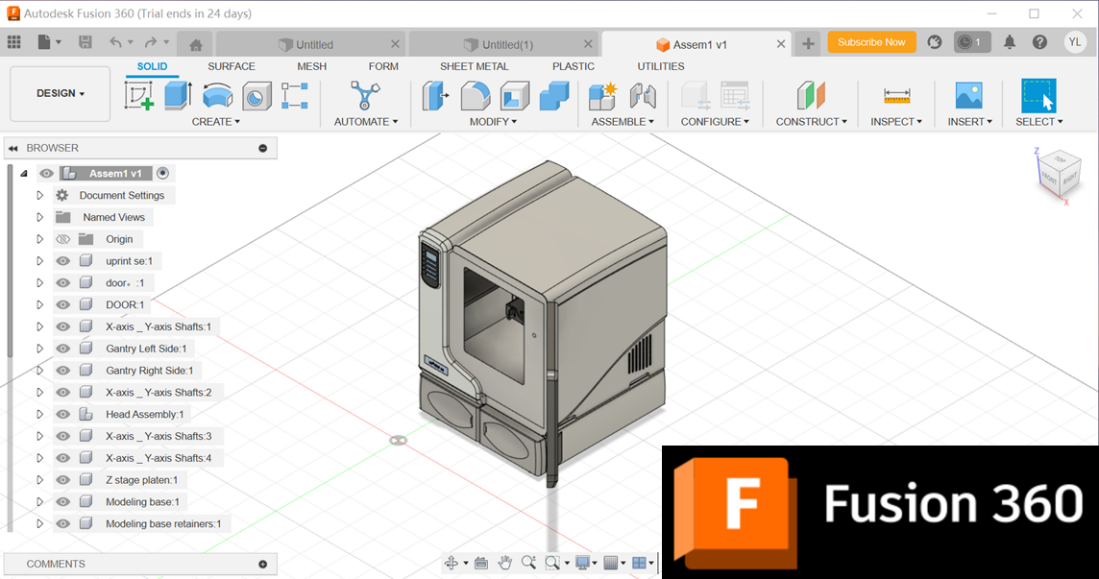Select the Rectangular Pattern tool
This screenshot has height=579, width=1099.
294,95
